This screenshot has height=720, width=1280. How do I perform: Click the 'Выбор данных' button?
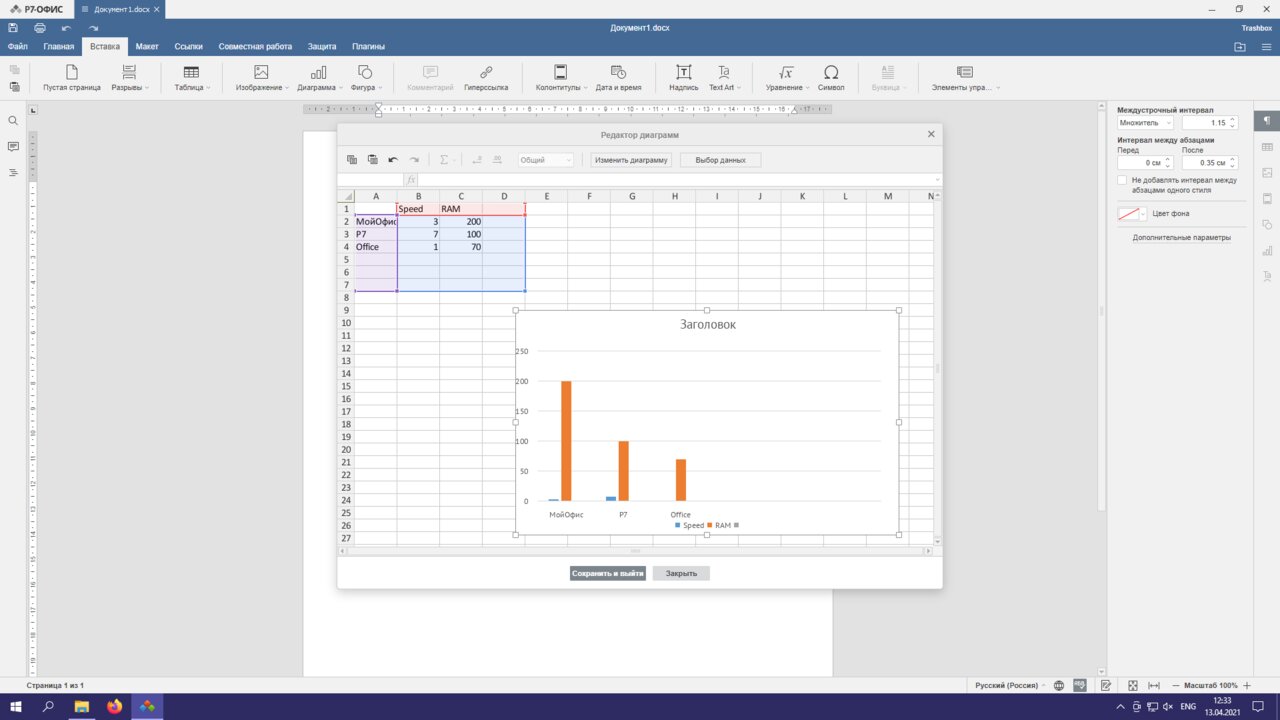click(x=720, y=160)
